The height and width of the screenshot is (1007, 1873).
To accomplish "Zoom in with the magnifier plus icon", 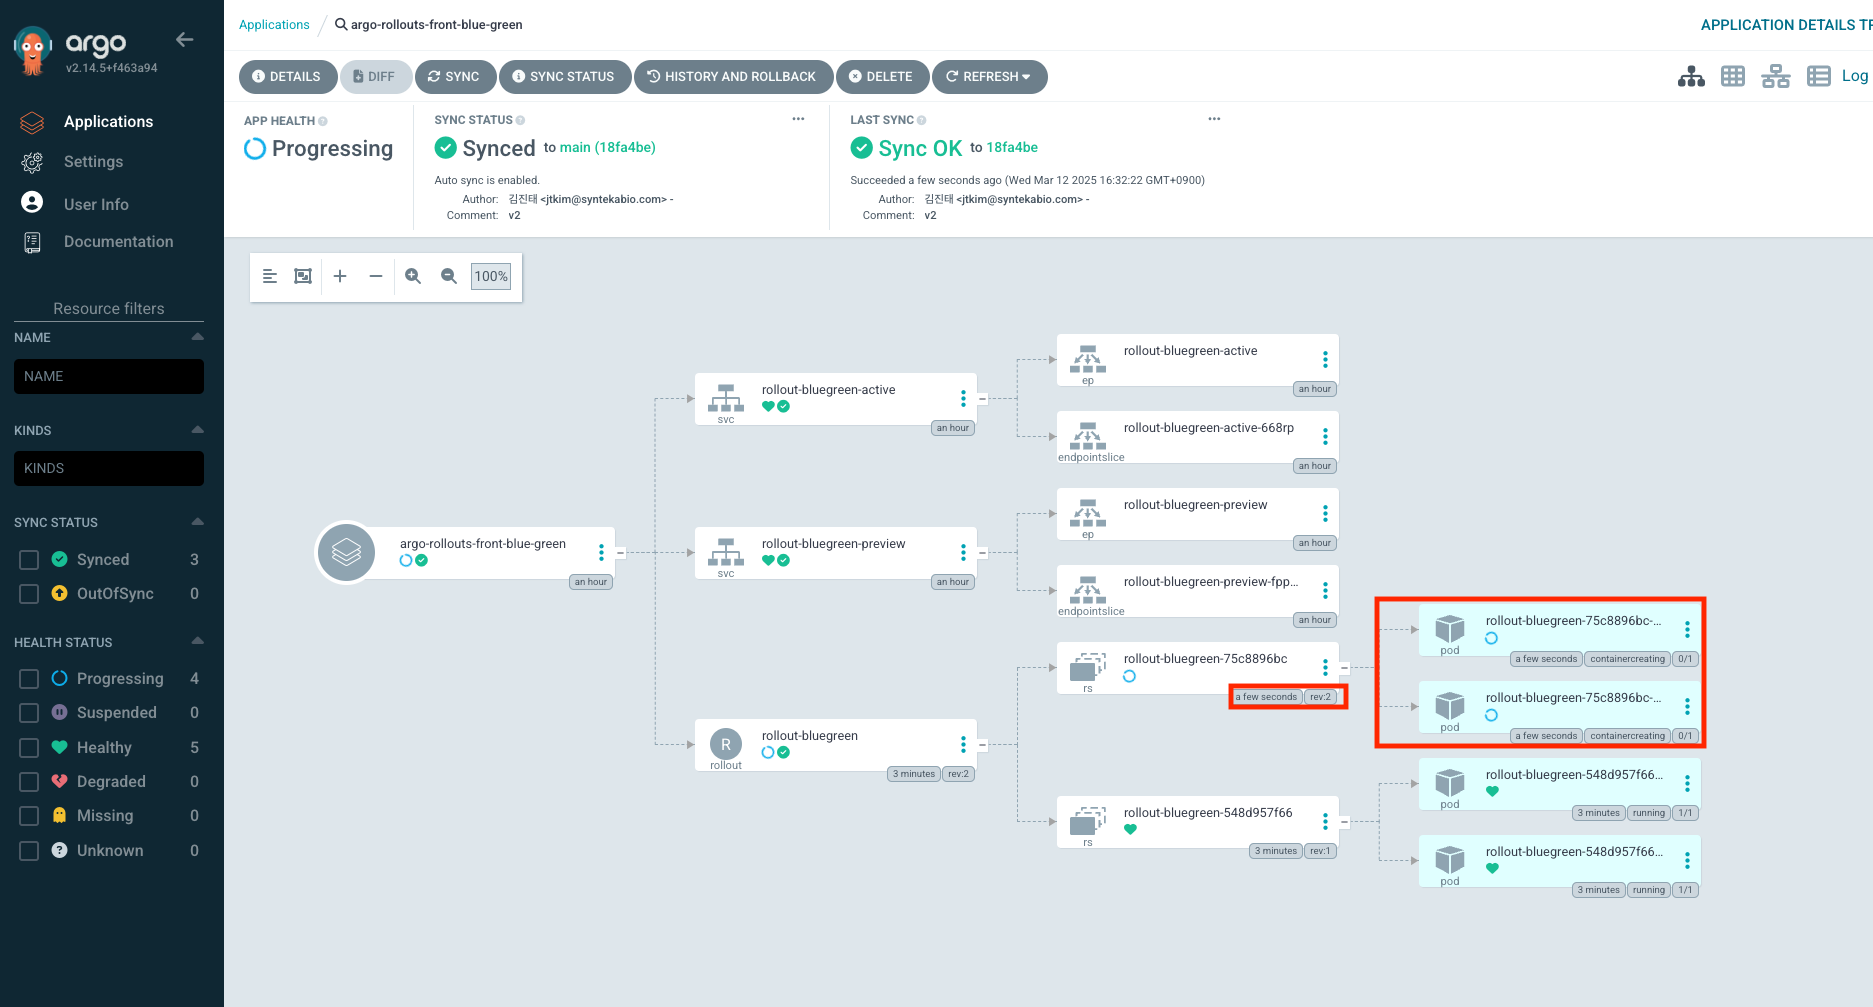I will coord(413,276).
